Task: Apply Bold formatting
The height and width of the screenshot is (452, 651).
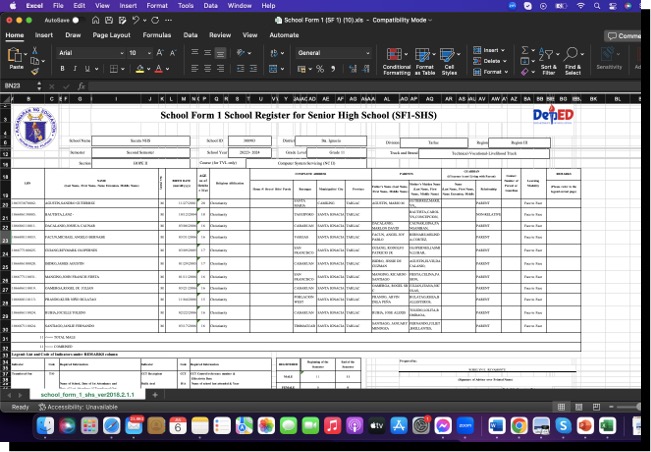Action: (62, 69)
